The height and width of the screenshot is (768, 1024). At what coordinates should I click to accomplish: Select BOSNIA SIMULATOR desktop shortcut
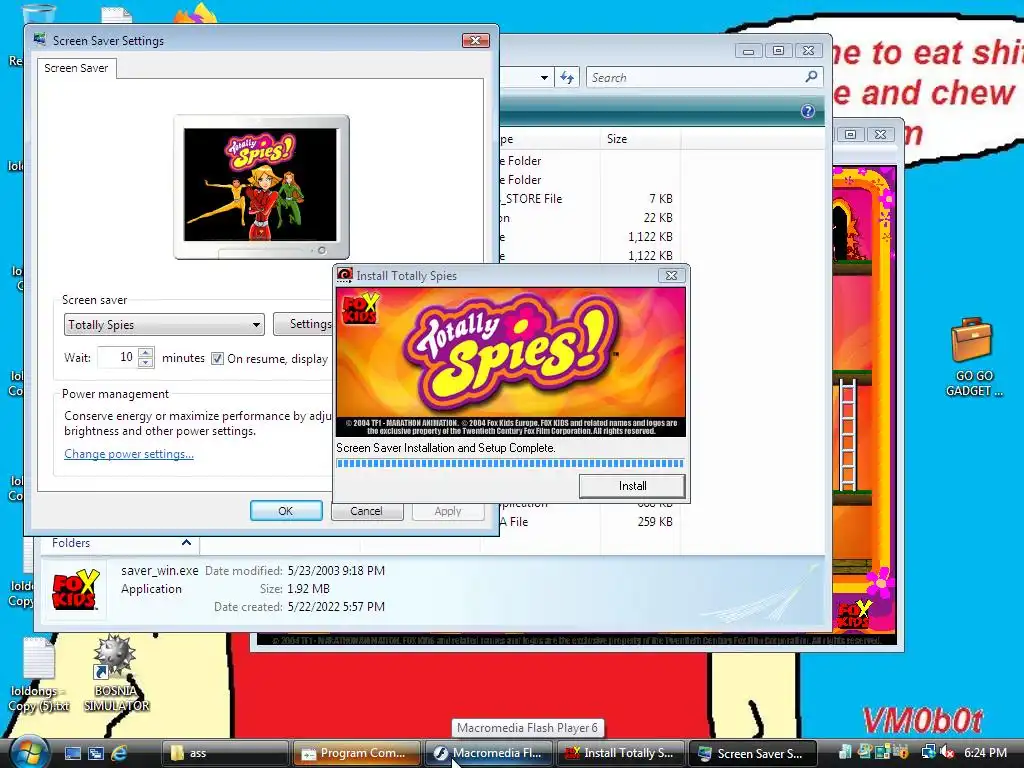pyautogui.click(x=116, y=674)
